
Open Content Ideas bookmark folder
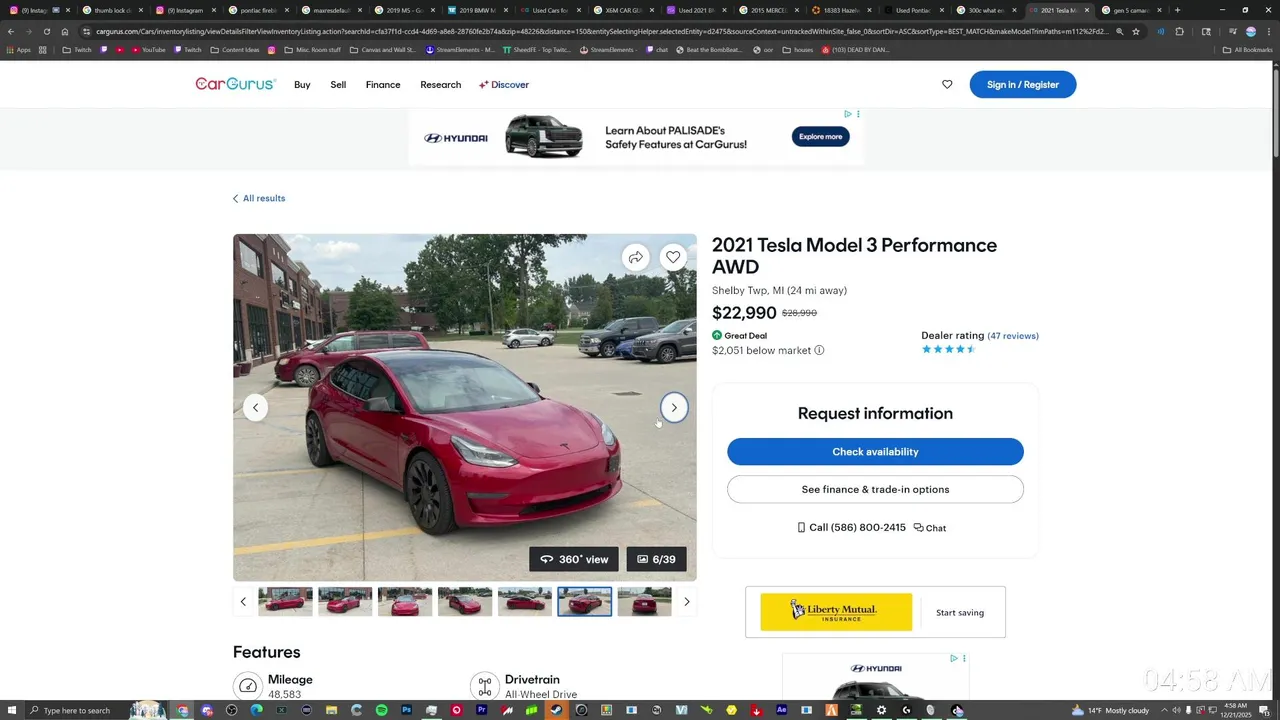pyautogui.click(x=235, y=49)
